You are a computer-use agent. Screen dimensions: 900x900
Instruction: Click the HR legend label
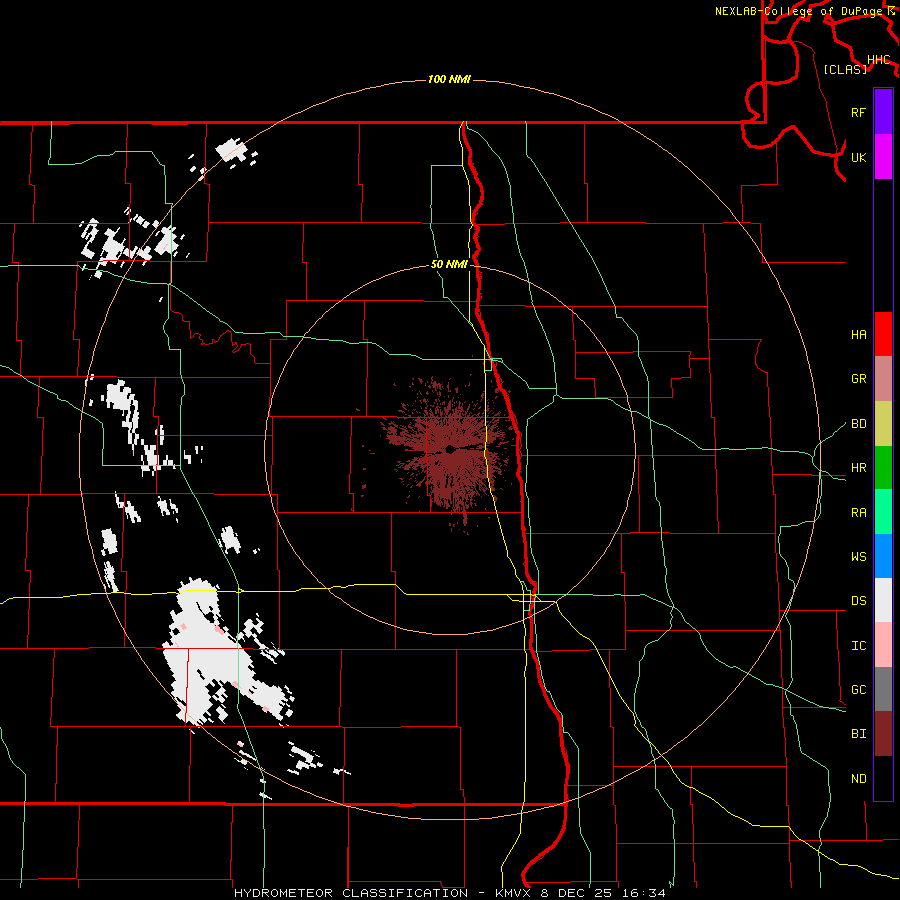coord(858,468)
